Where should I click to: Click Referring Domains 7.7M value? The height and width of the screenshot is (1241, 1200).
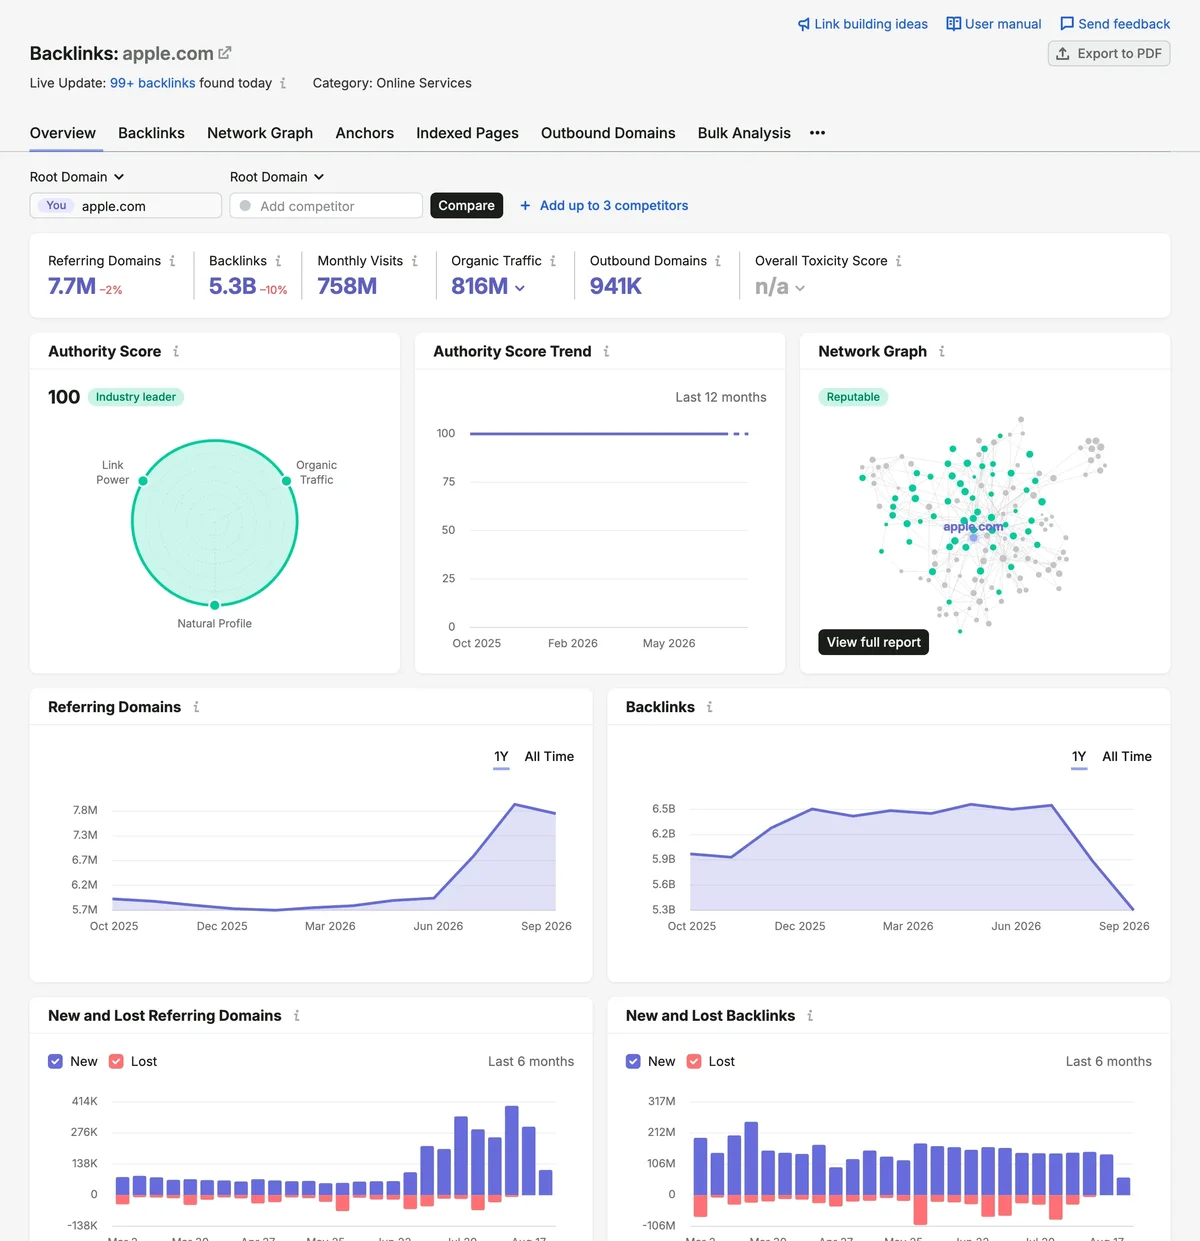[x=72, y=286]
